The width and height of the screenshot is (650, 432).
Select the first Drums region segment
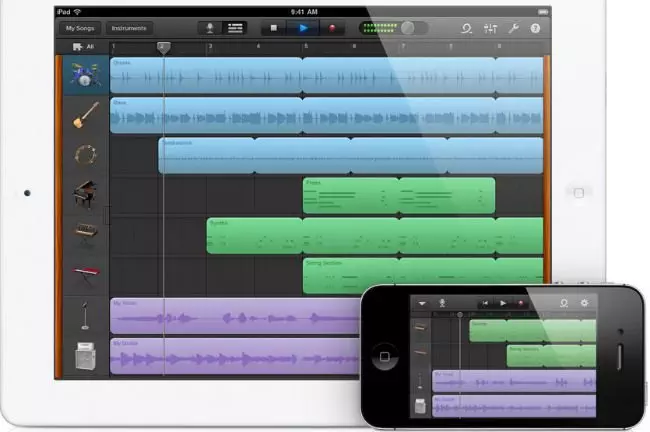(206, 75)
